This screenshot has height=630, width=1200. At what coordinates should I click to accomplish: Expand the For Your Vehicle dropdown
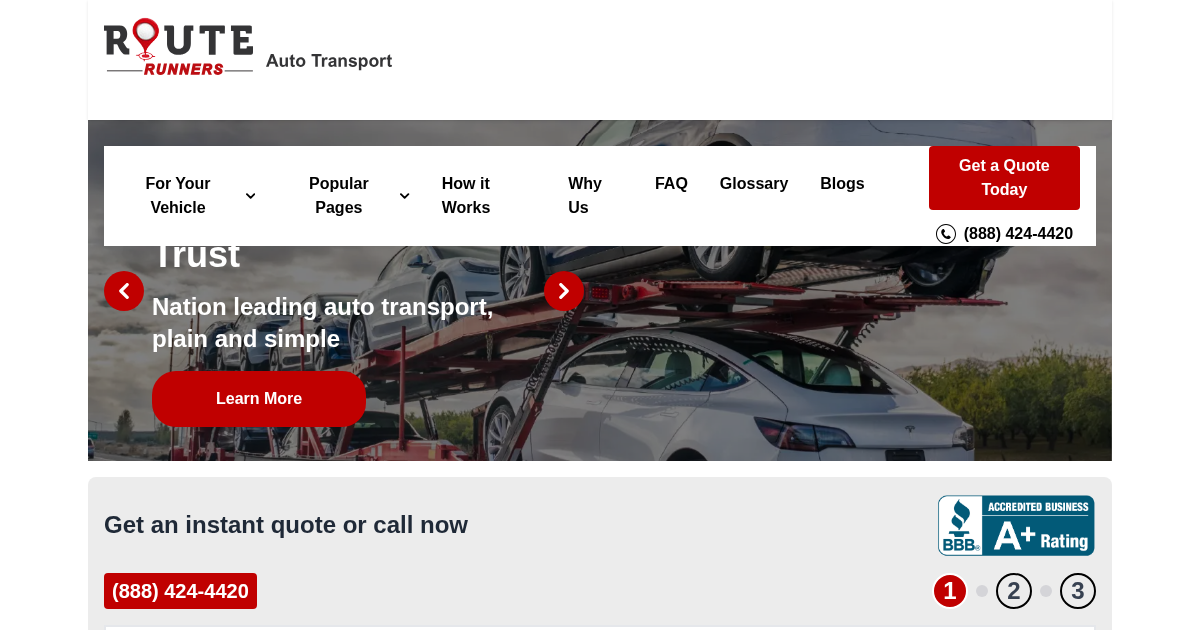(x=178, y=196)
